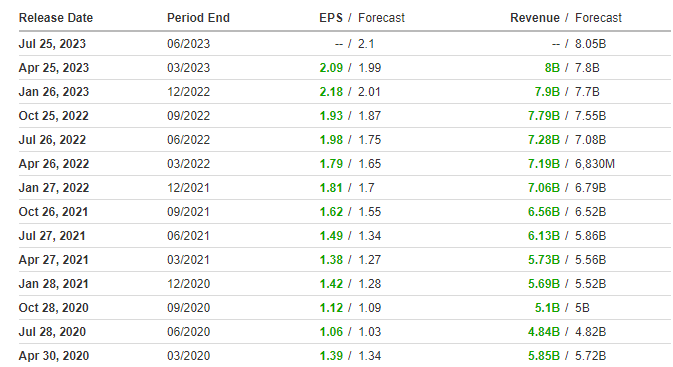673x367 pixels.
Task: Select the Jul 26, 2022 release date
Action: tap(52, 140)
